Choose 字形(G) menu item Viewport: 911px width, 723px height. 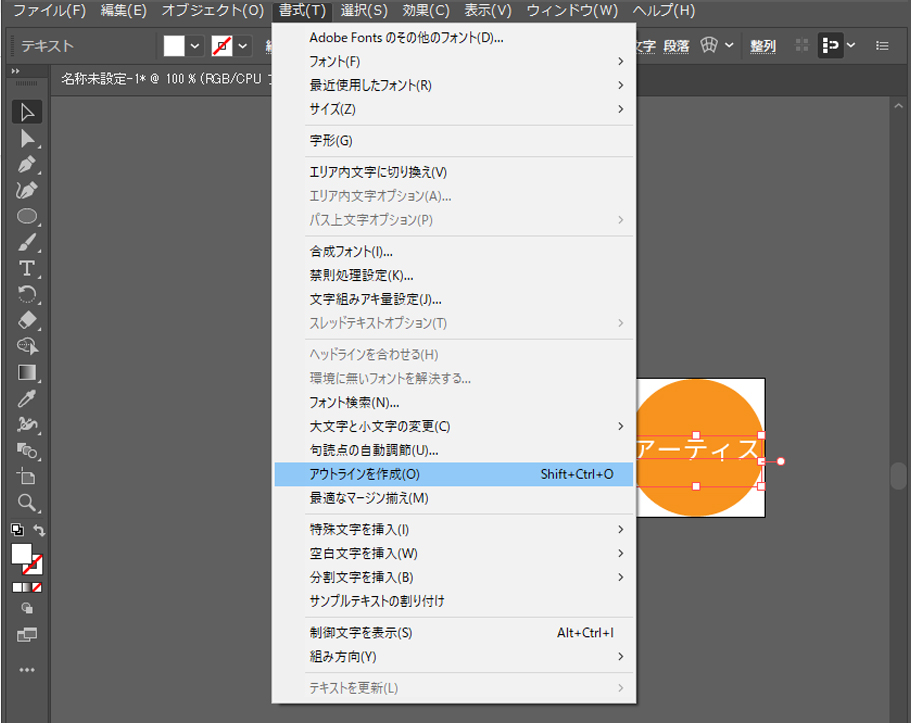point(453,141)
